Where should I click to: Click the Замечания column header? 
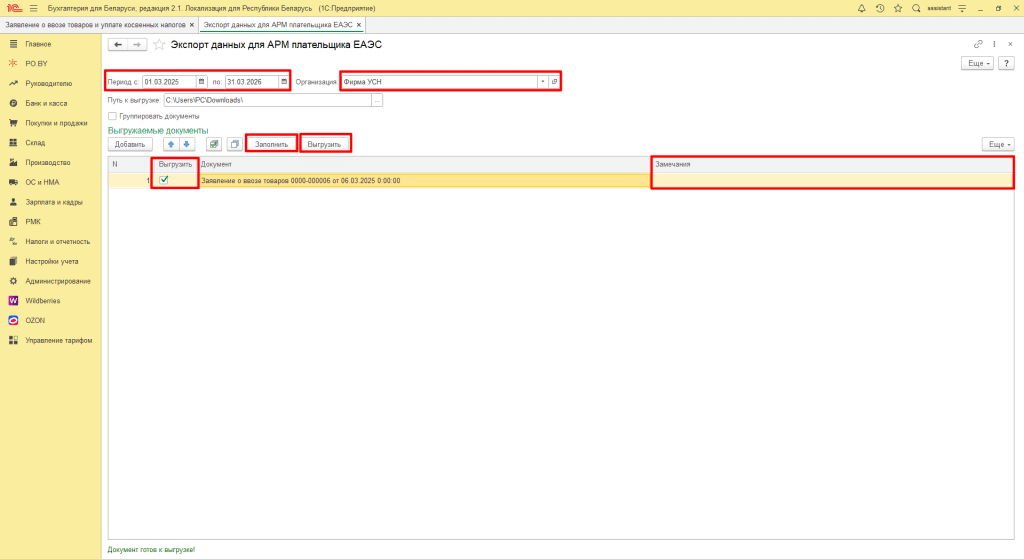(833, 165)
